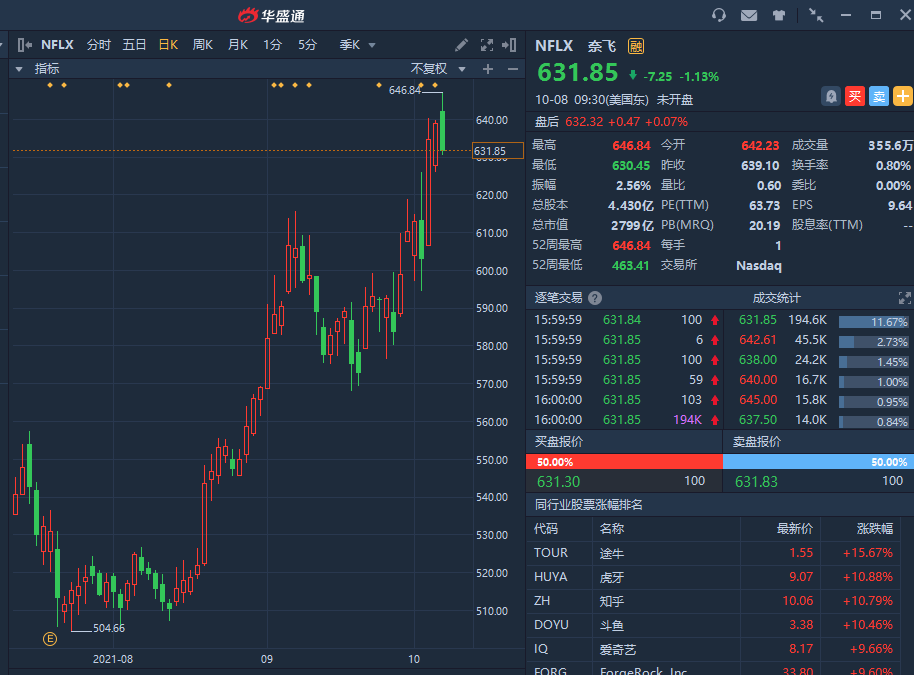Image resolution: width=914 pixels, height=675 pixels.
Task: Switch to 分时 intraday chart
Action: pos(99,45)
